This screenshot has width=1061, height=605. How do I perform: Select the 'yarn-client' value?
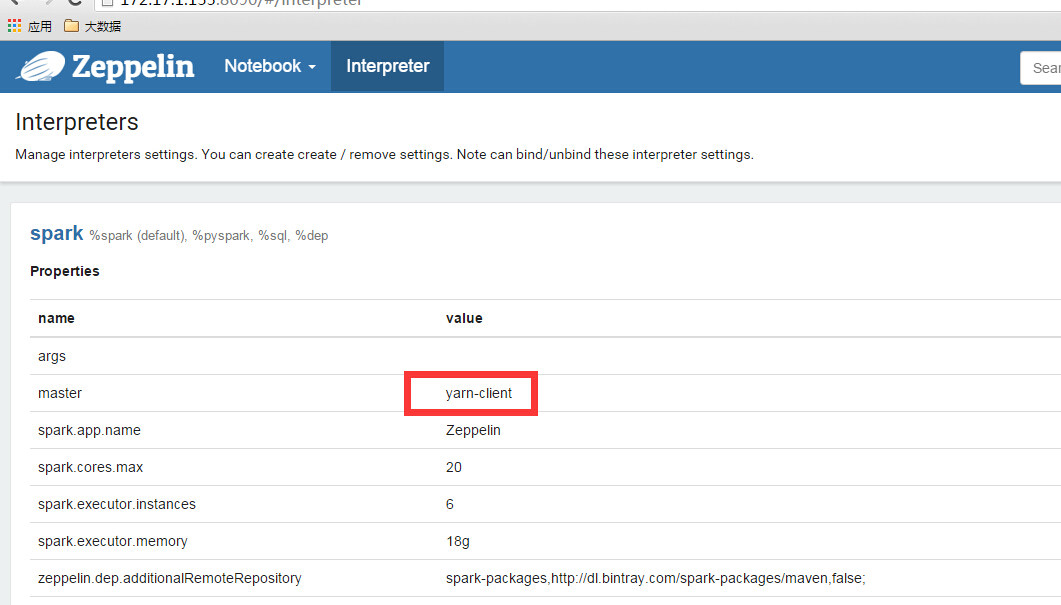tap(478, 393)
